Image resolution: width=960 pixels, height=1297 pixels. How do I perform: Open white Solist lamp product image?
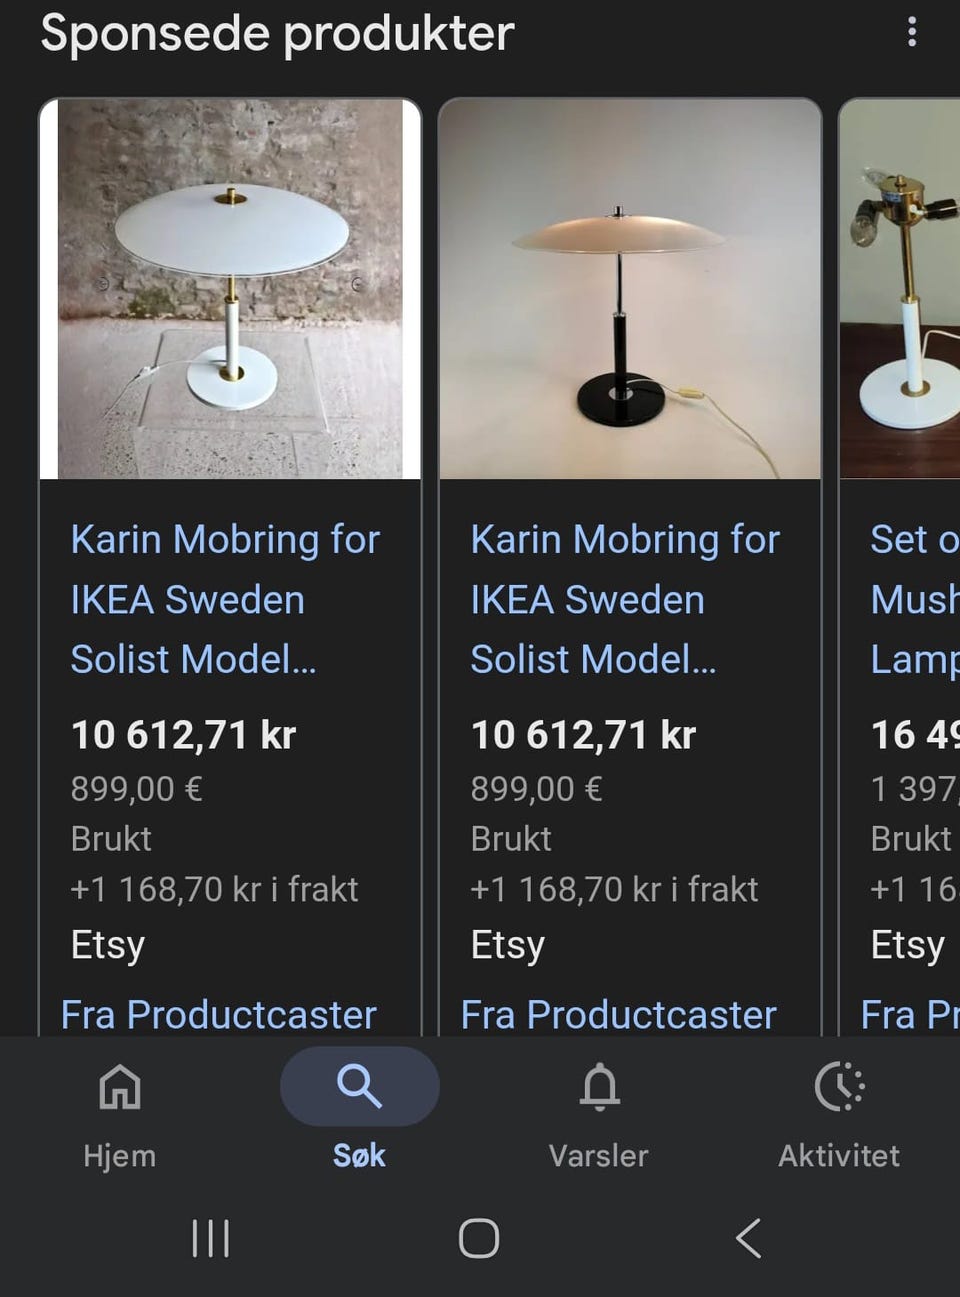coord(230,289)
